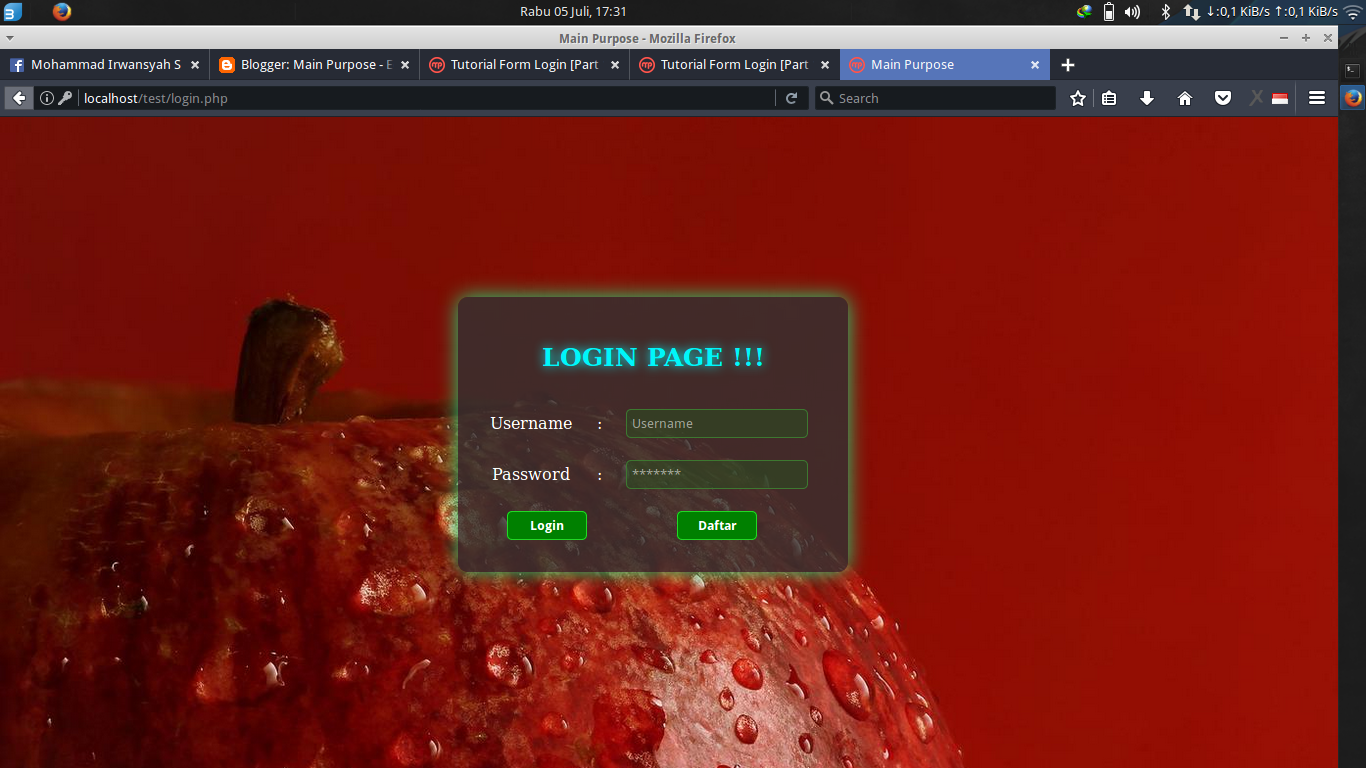Open the Firefox hamburger menu
This screenshot has height=768, width=1366.
click(1317, 98)
